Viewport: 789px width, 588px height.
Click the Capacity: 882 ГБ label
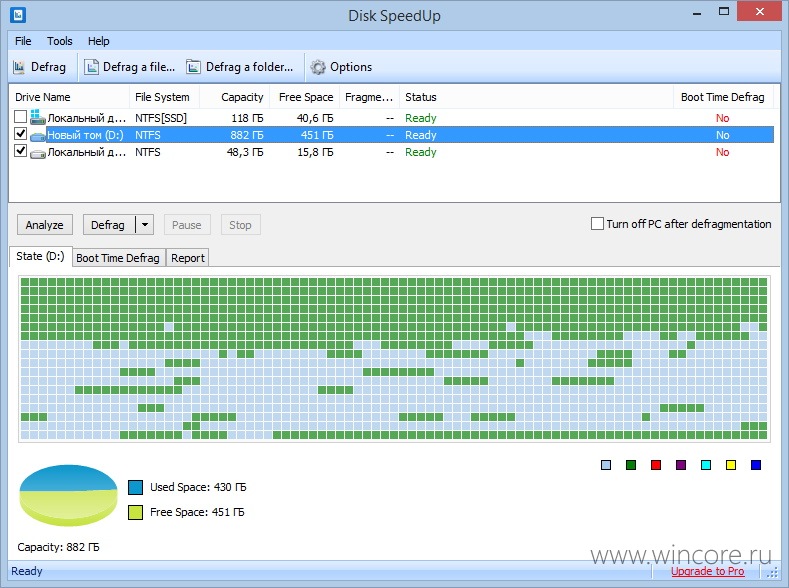58,547
